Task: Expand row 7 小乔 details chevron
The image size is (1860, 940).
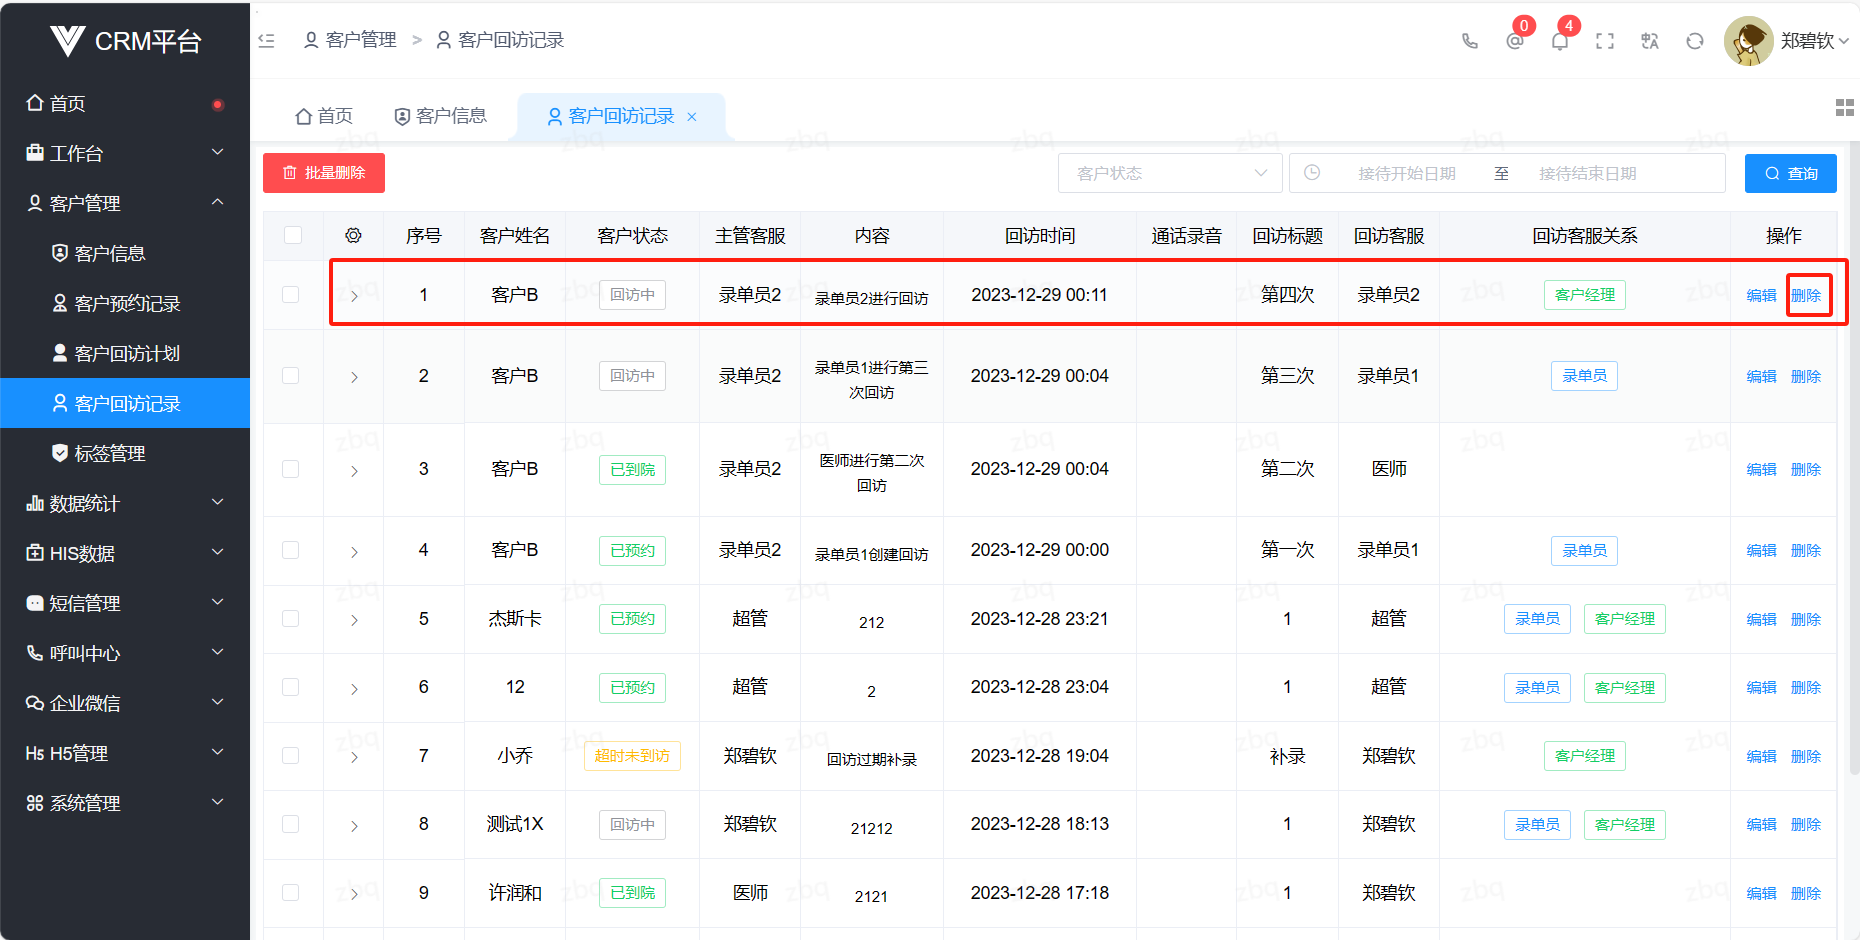Action: 354,757
